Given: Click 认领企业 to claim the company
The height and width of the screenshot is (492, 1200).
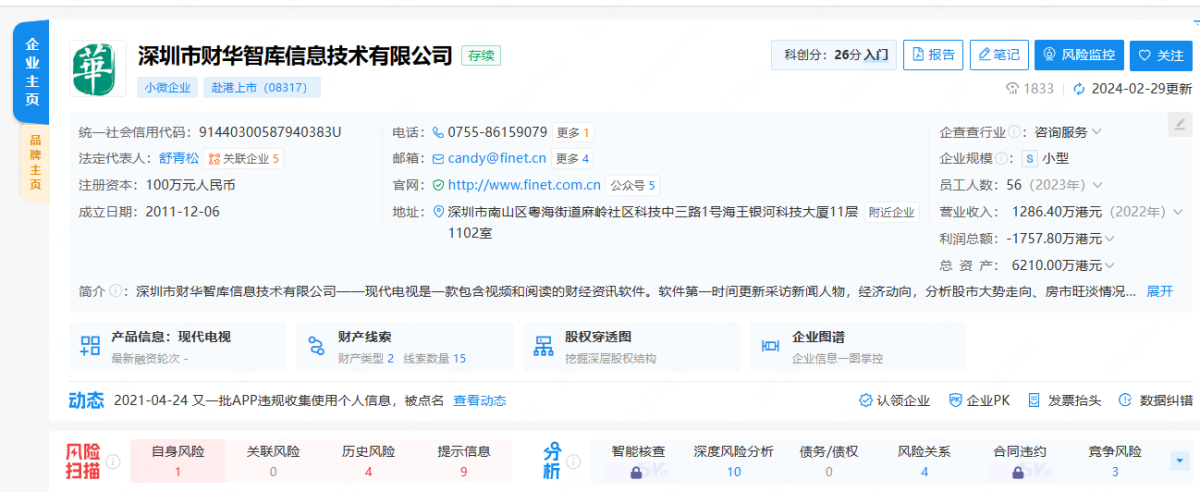Looking at the screenshot, I should point(895,401).
